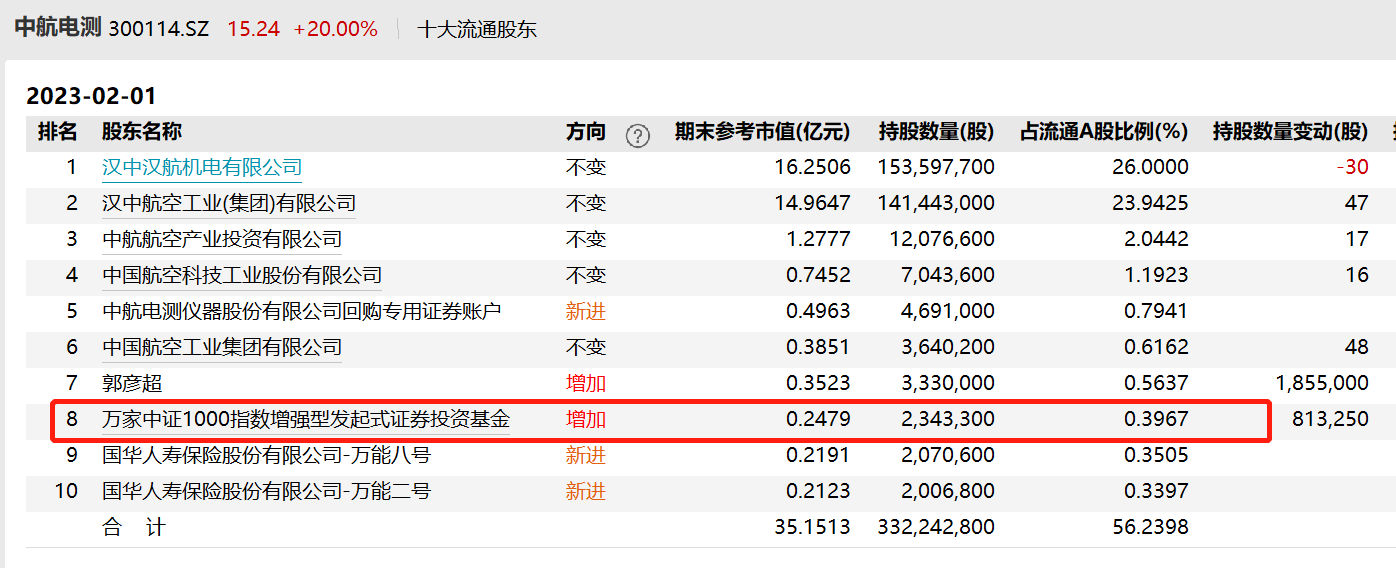
Task: Click holding quantity 2,343,300
Action: pos(948,419)
